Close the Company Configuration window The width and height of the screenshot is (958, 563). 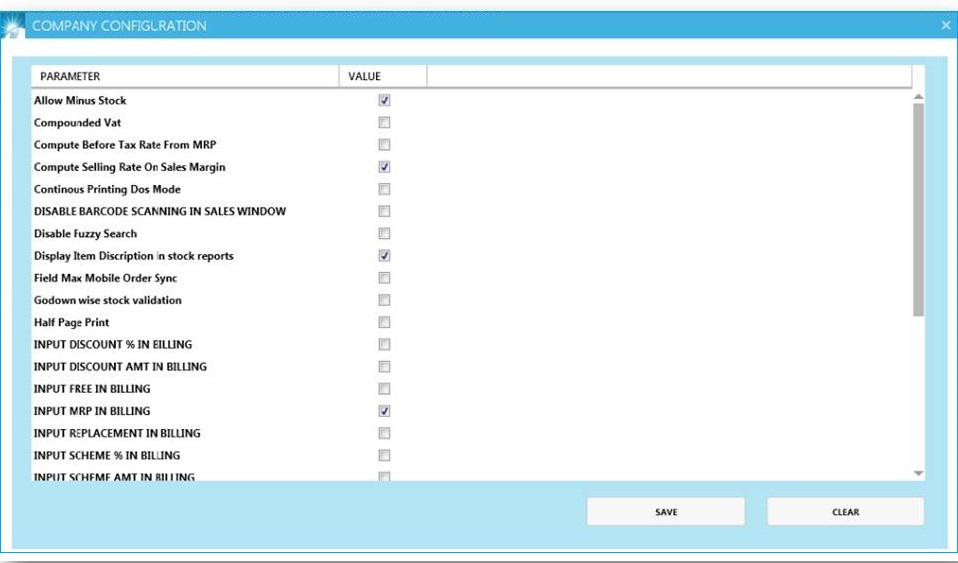[946, 25]
